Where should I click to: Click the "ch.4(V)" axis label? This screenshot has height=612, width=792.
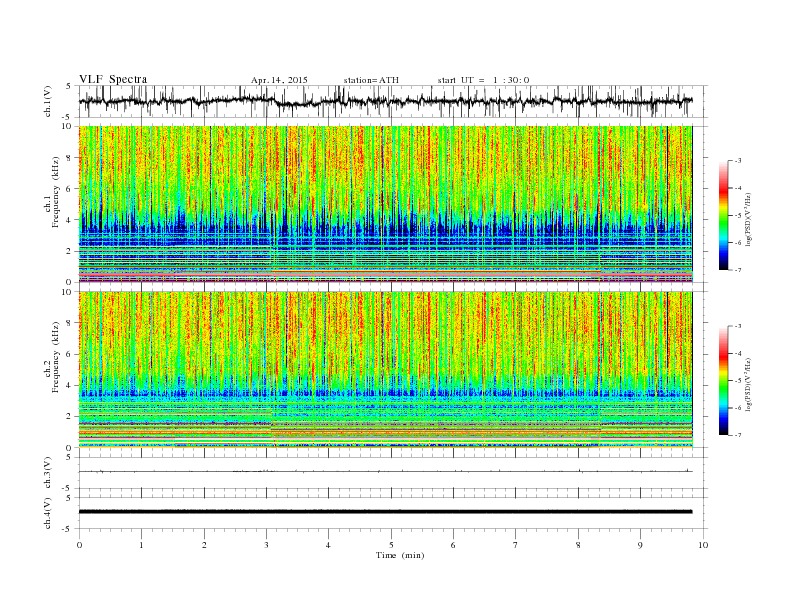(x=48, y=513)
